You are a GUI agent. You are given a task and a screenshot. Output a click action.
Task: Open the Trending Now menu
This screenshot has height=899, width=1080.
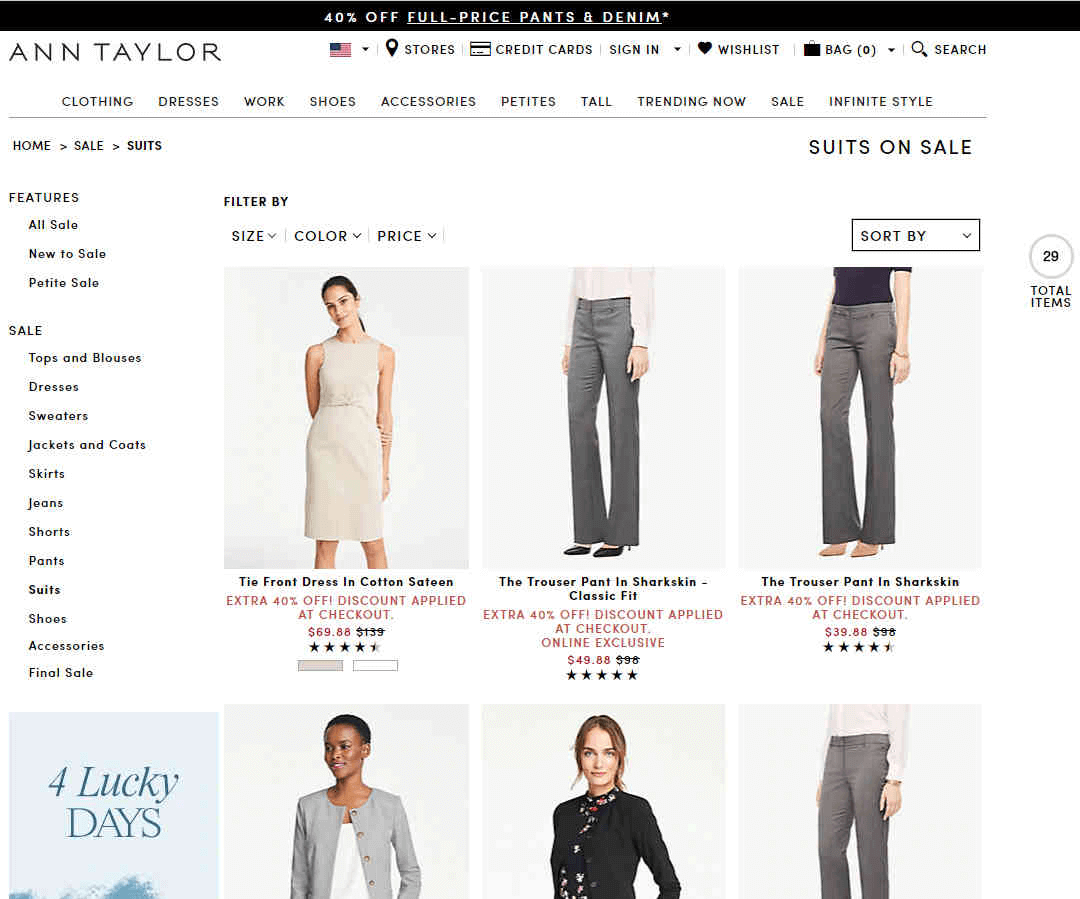[x=692, y=101]
